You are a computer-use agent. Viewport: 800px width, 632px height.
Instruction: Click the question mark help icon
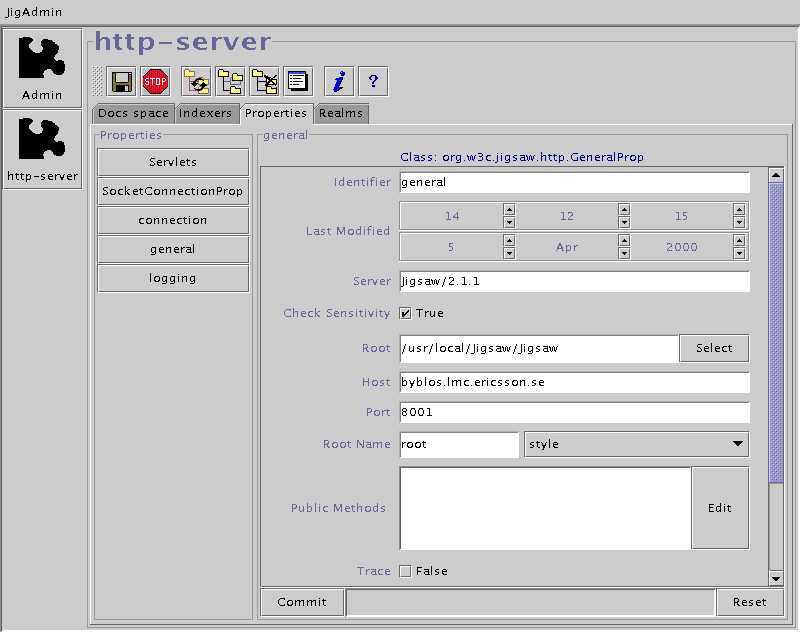click(373, 81)
